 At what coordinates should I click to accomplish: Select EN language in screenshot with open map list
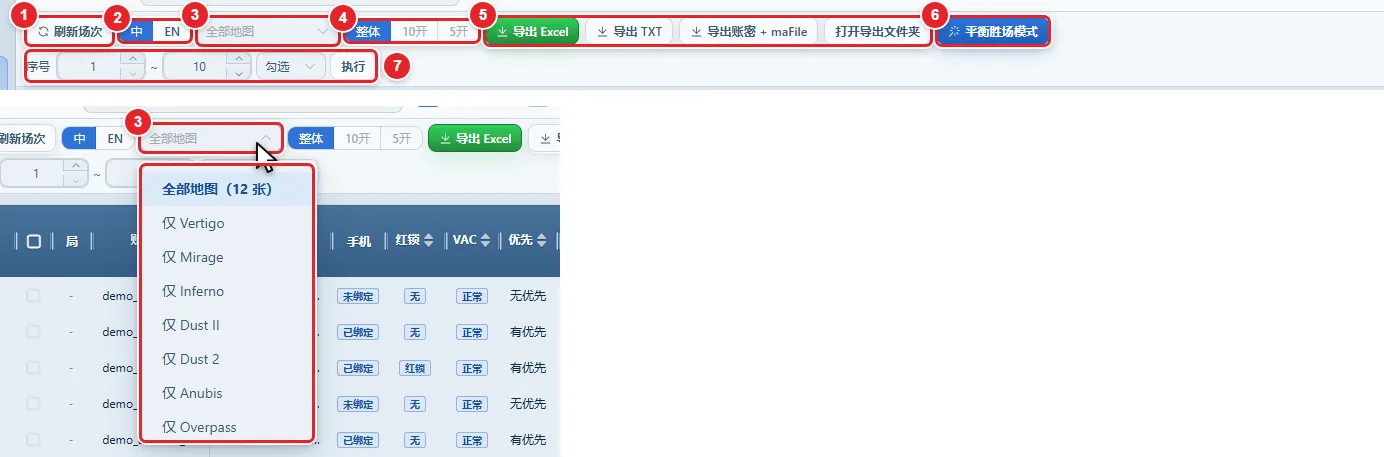pyautogui.click(x=115, y=138)
